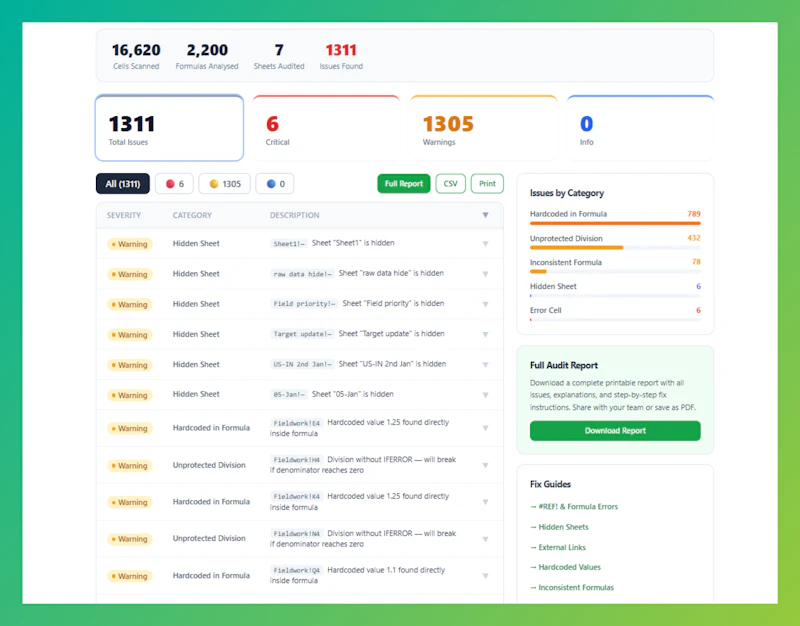The width and height of the screenshot is (800, 626).
Task: Filter by warnings yellow dot 1305
Action: pos(224,184)
